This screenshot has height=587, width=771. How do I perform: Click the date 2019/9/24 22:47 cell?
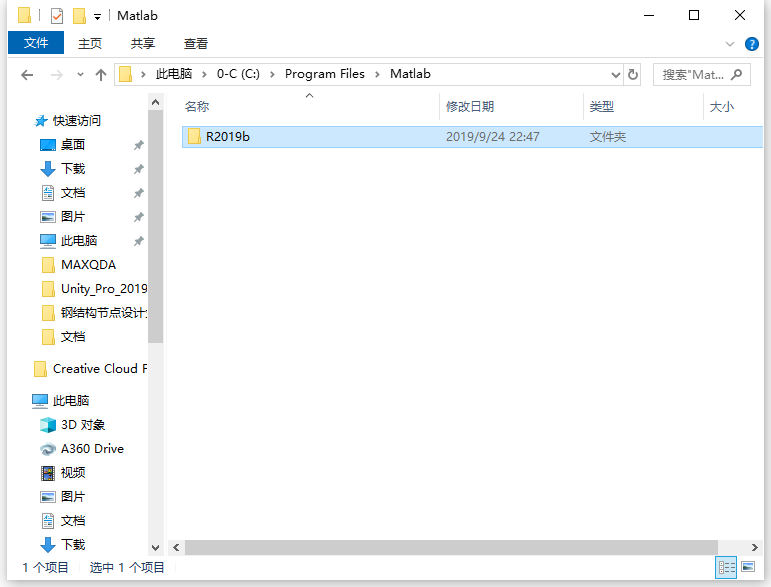tap(493, 137)
